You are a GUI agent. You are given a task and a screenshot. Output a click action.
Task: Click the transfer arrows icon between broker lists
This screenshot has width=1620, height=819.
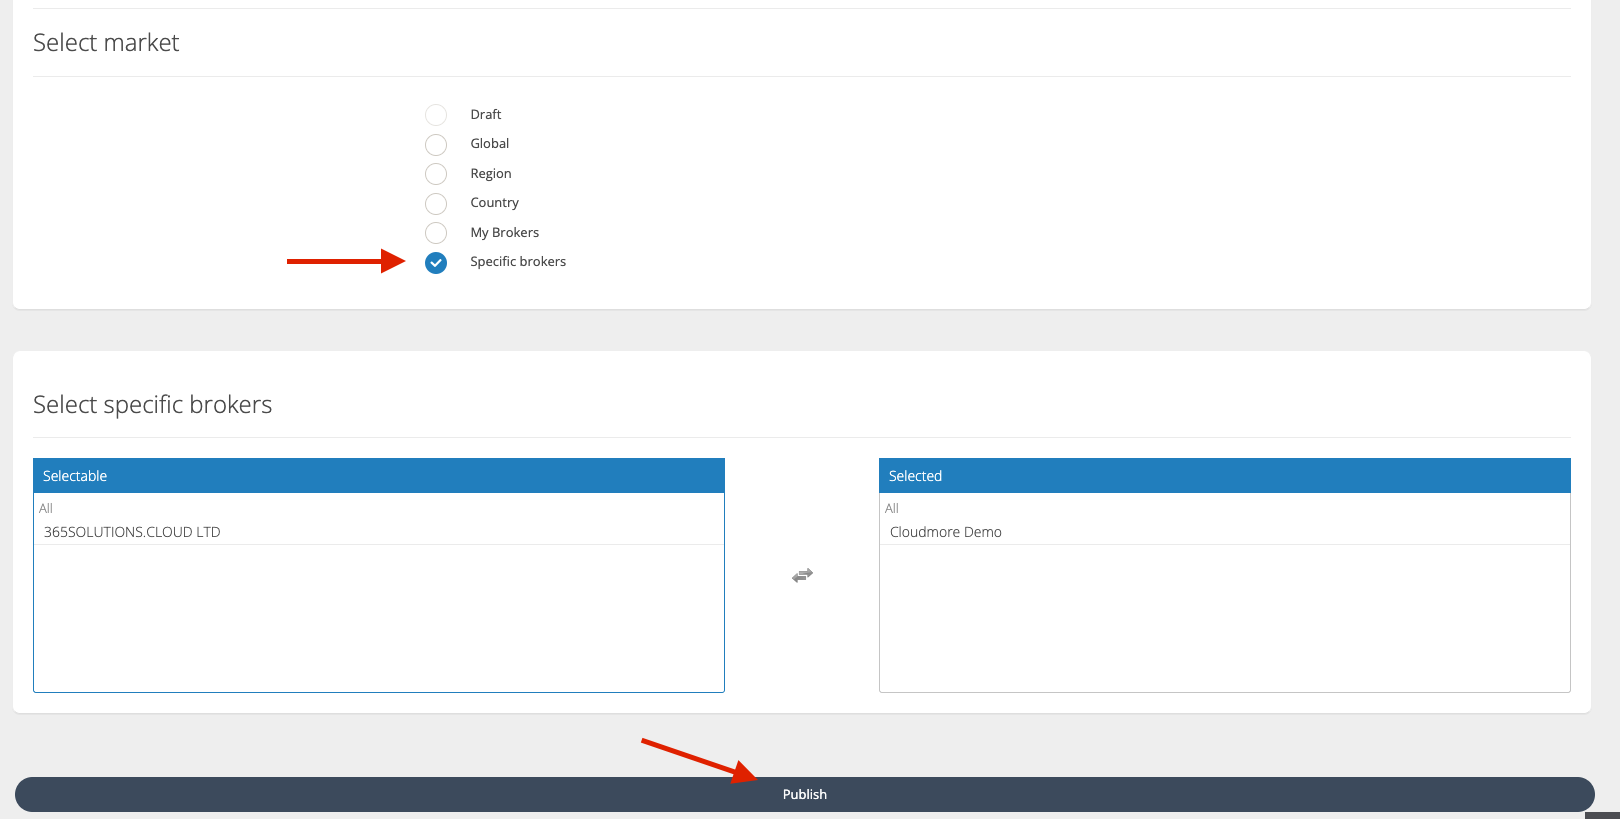[802, 575]
